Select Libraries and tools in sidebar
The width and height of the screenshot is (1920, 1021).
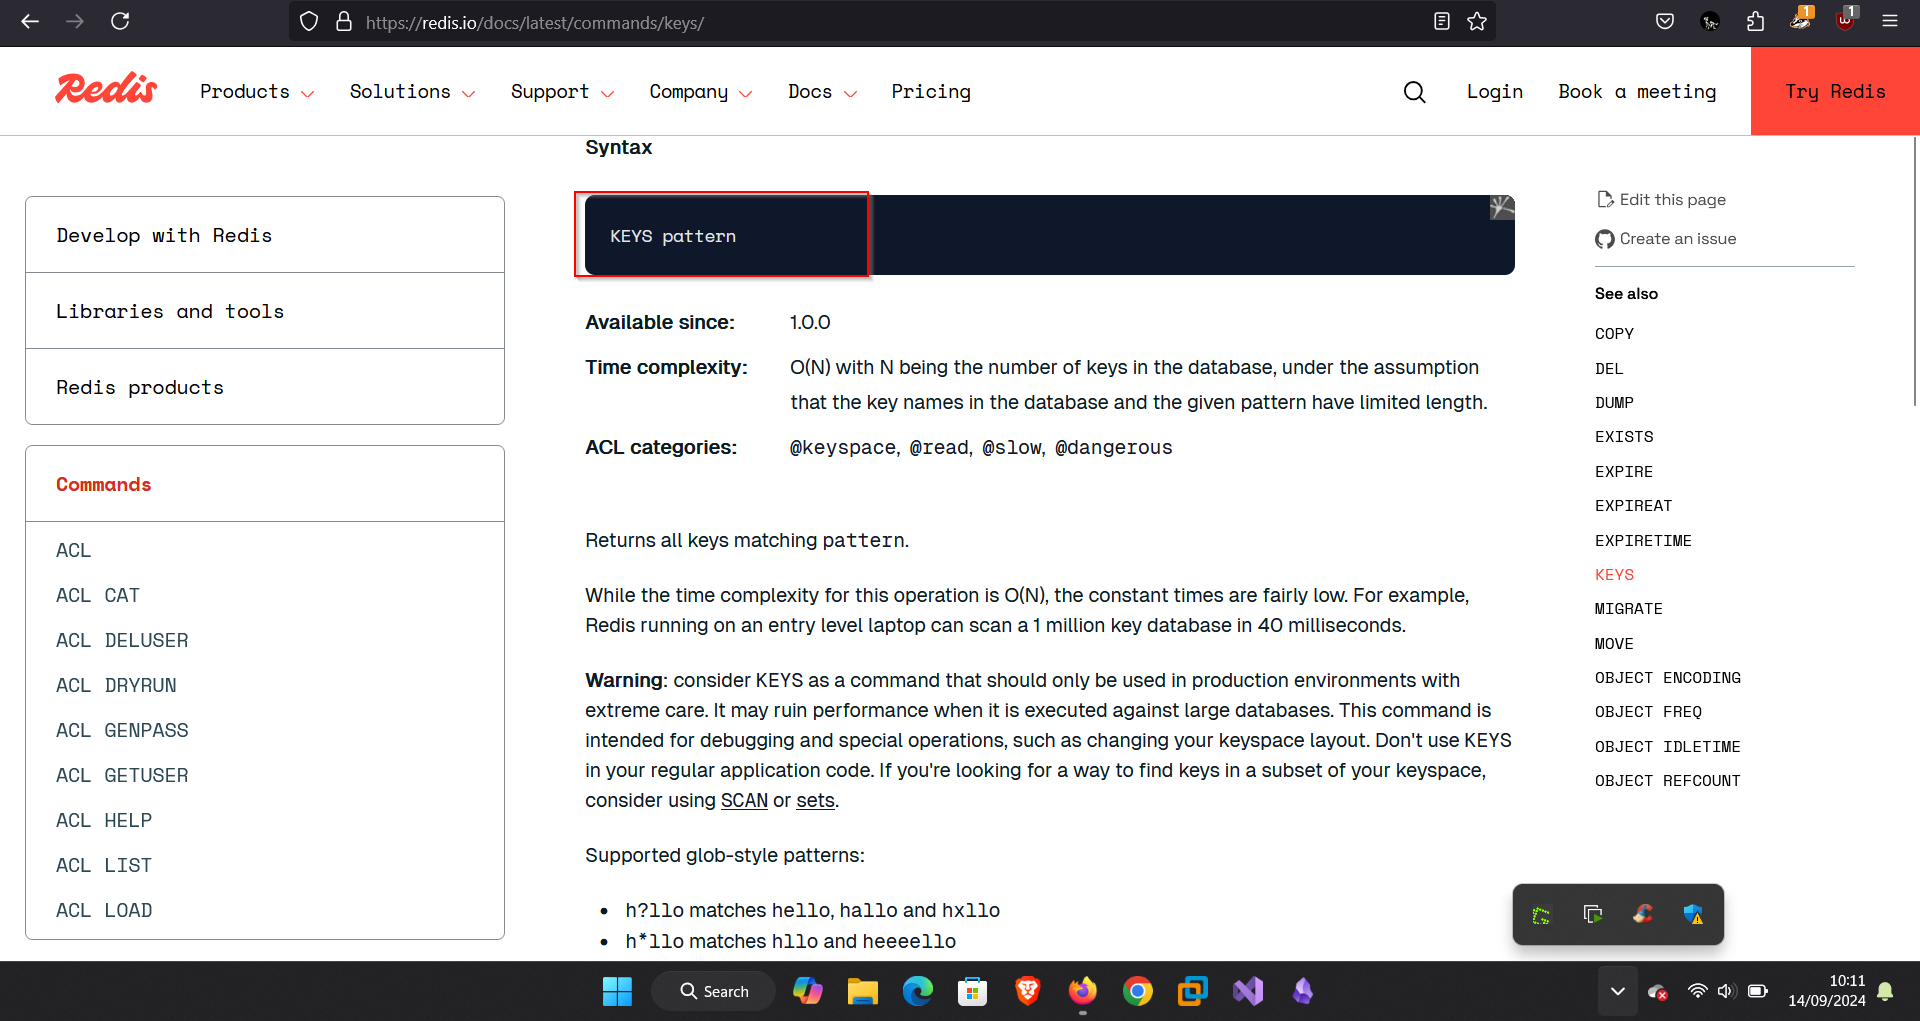(170, 311)
